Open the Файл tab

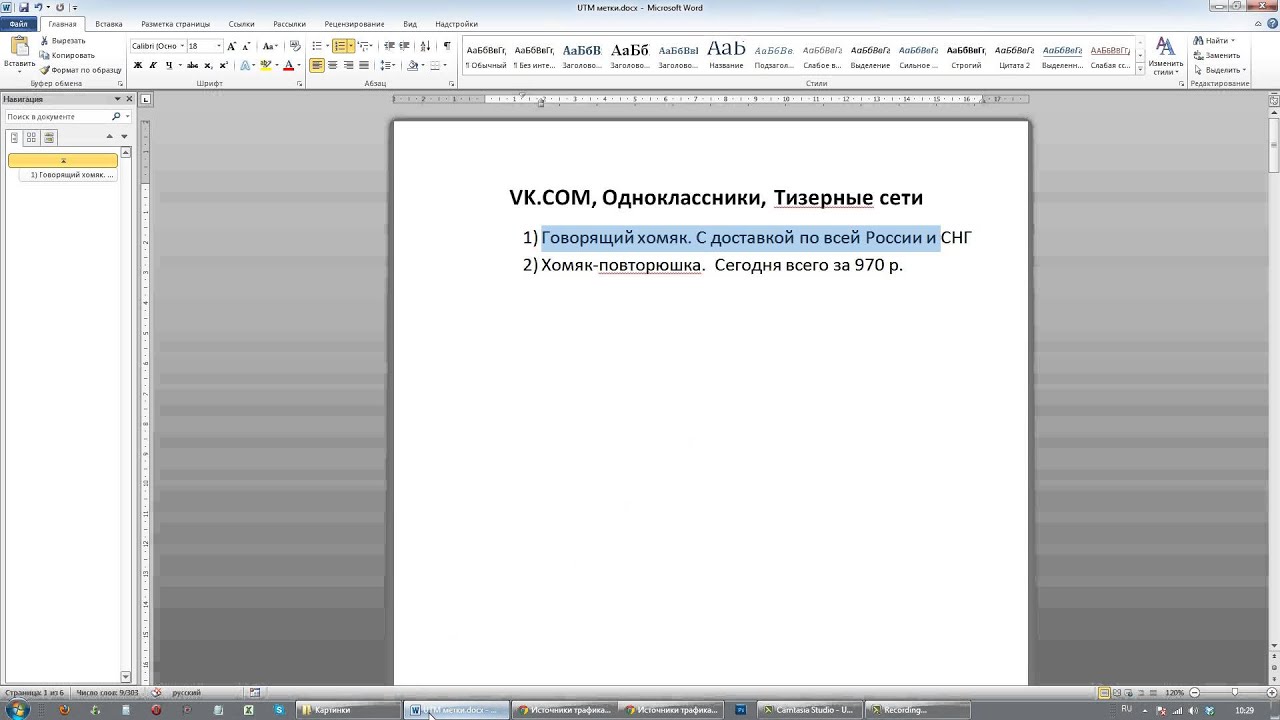(19, 24)
